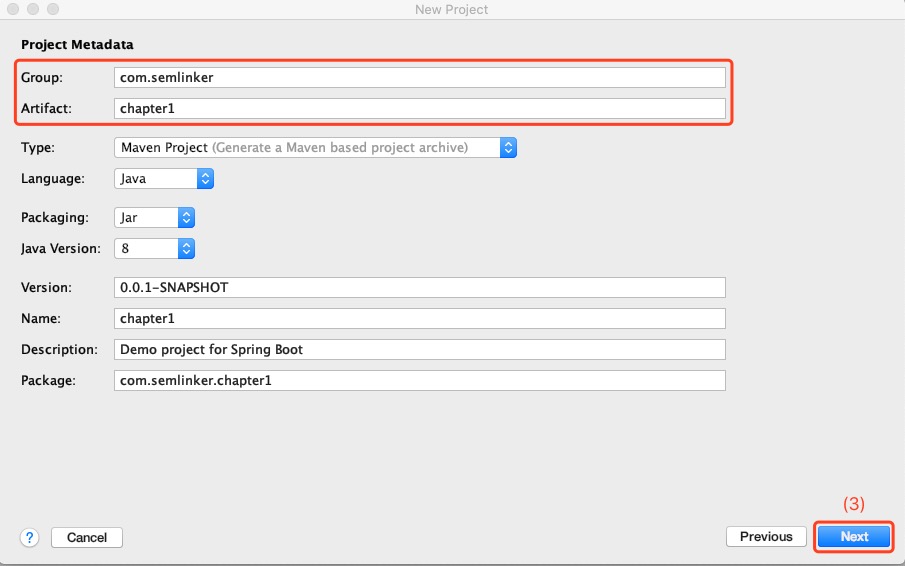
Task: Click the green zoom window button
Action: click(51, 9)
